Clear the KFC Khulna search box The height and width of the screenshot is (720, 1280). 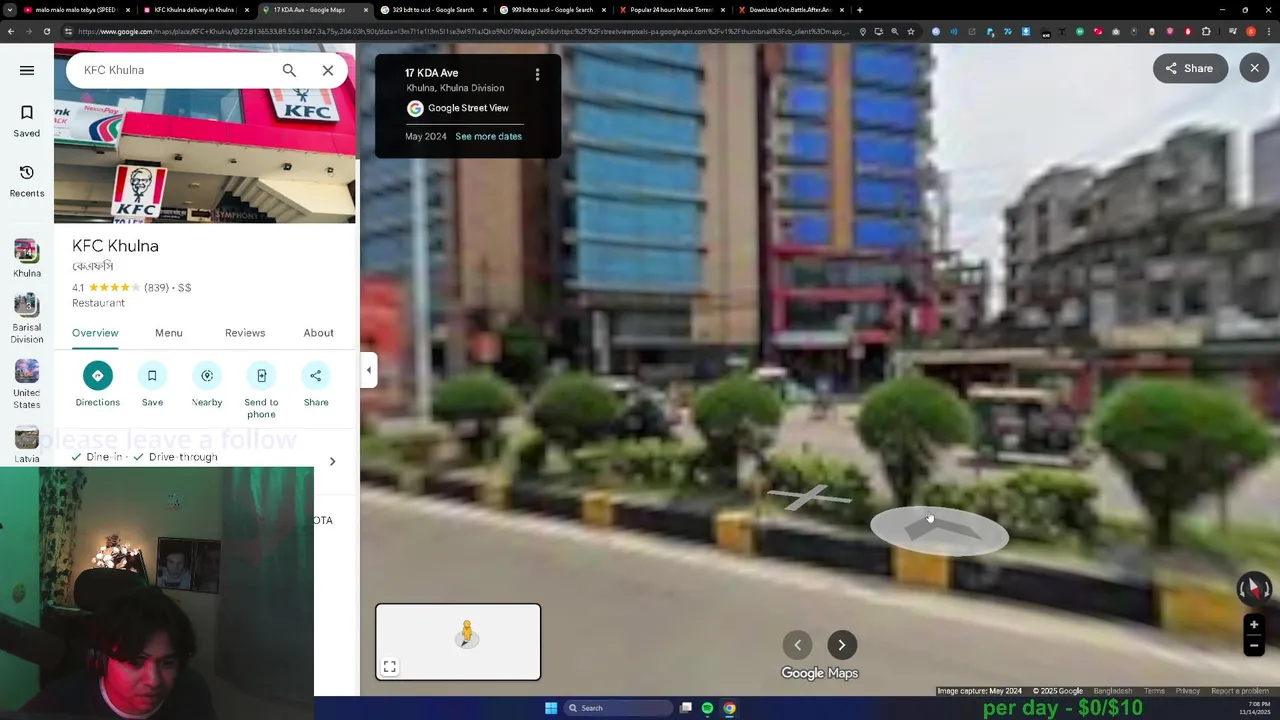[x=328, y=70]
